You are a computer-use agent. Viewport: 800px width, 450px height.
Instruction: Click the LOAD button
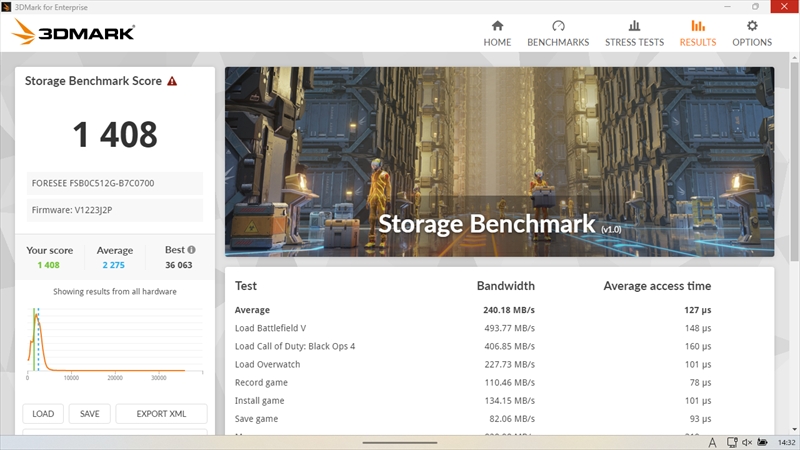click(43, 414)
